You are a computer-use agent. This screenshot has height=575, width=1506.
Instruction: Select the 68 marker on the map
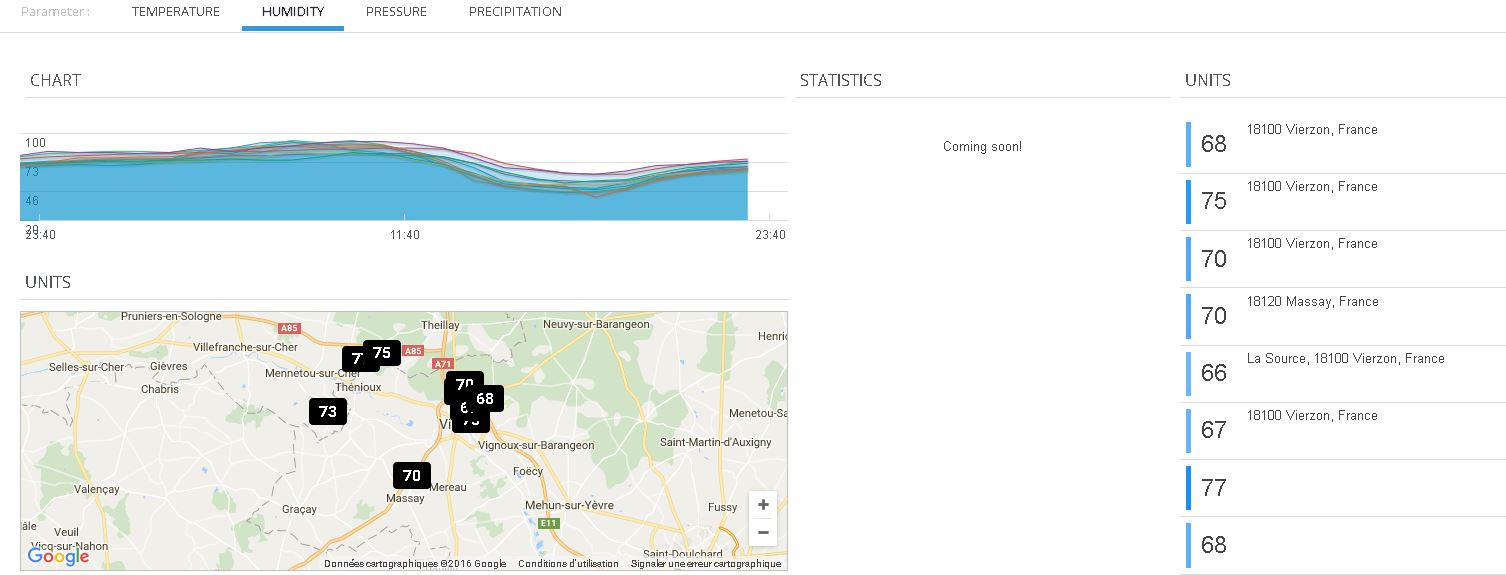tap(486, 398)
